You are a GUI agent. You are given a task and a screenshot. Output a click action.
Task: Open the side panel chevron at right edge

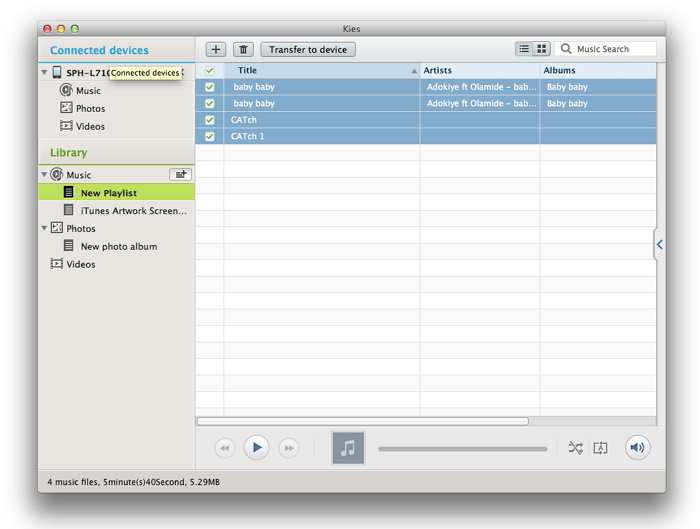pyautogui.click(x=659, y=244)
